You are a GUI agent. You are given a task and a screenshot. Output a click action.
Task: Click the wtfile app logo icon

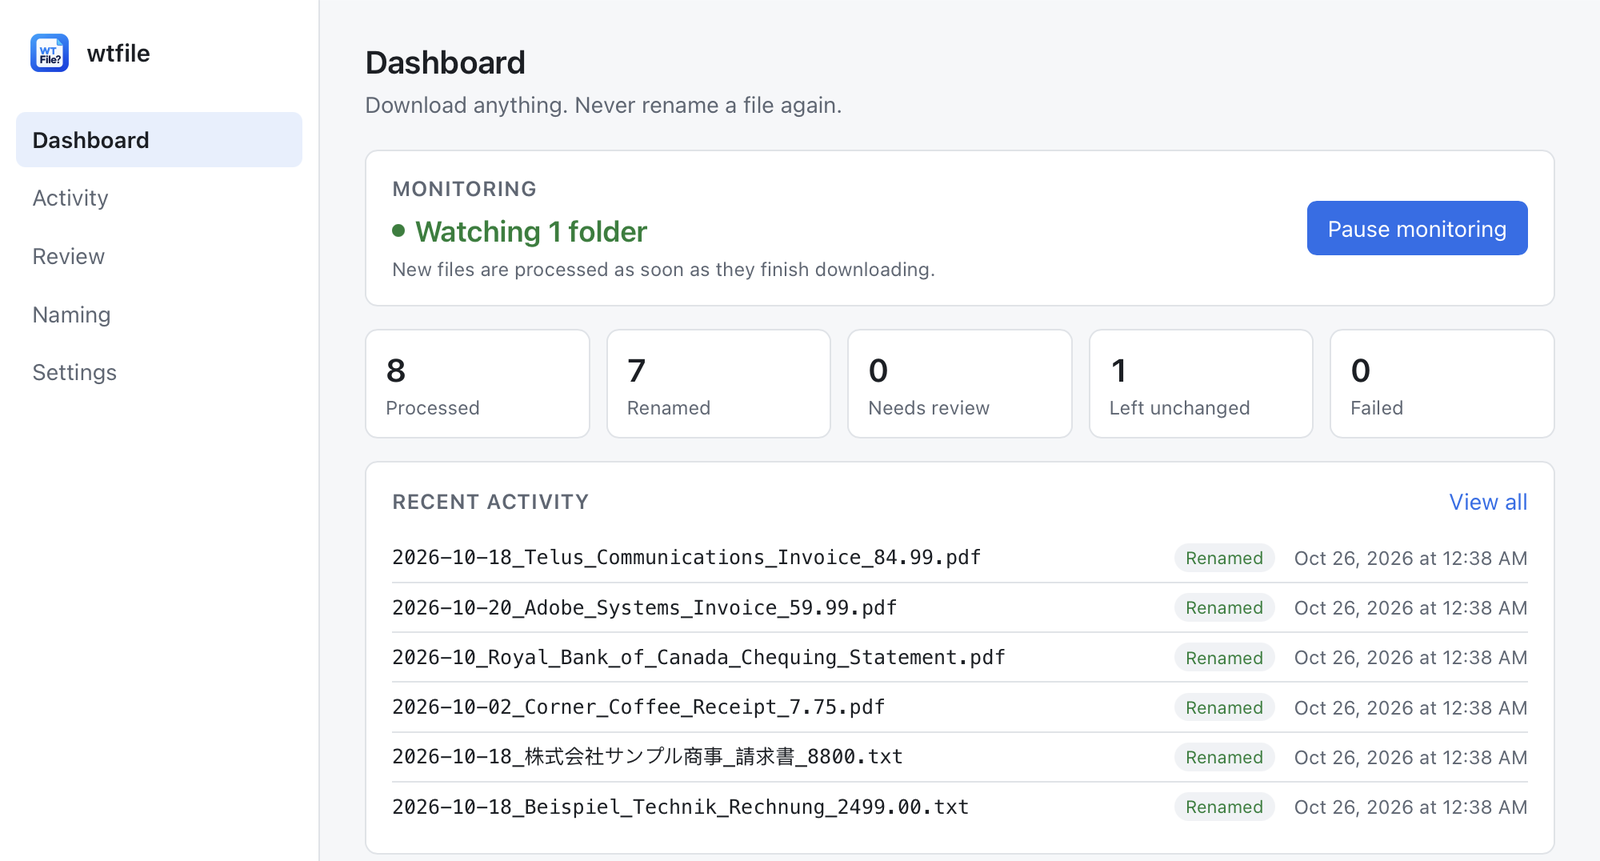click(x=49, y=53)
